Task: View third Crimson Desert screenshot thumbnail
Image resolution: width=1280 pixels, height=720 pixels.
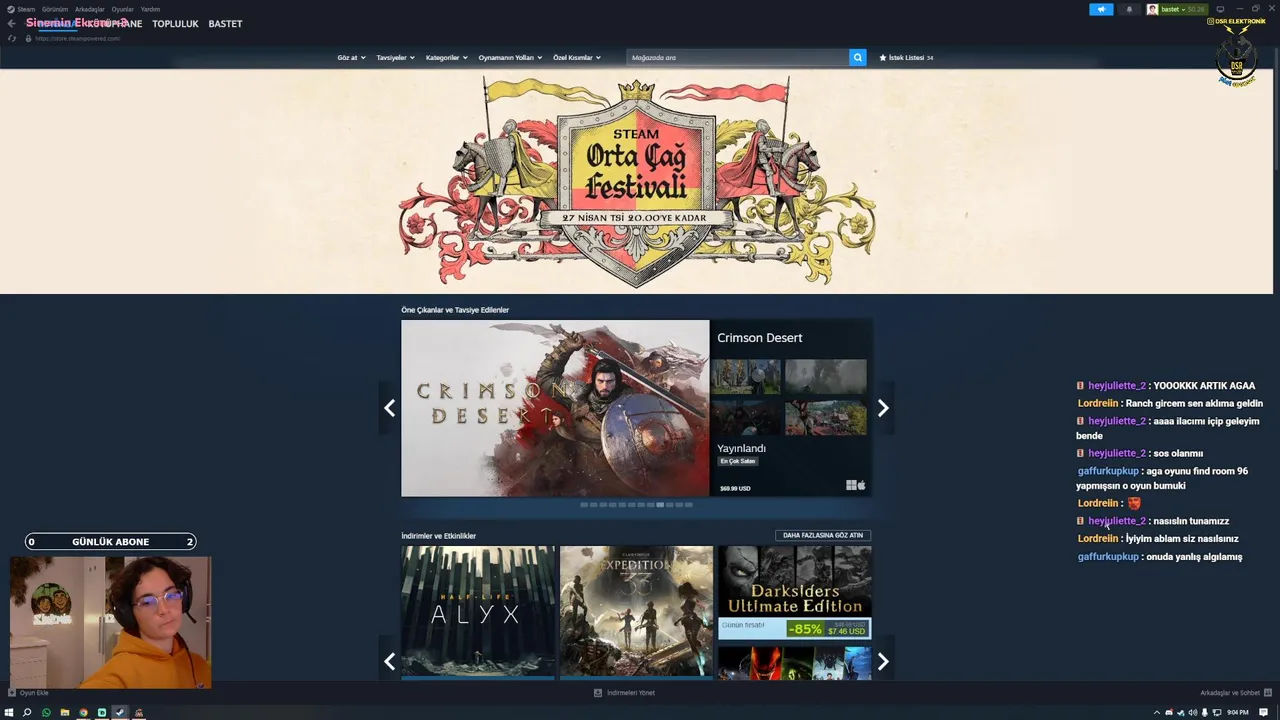Action: [746, 418]
